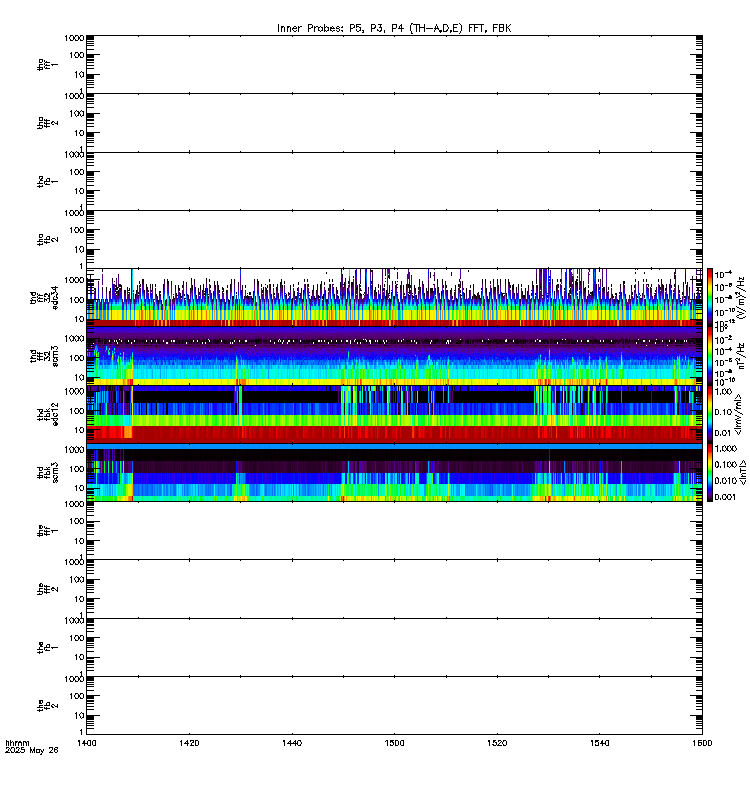
Task: Click the plot title "Inner Probes: P5, P3, P4"
Action: coord(340,29)
